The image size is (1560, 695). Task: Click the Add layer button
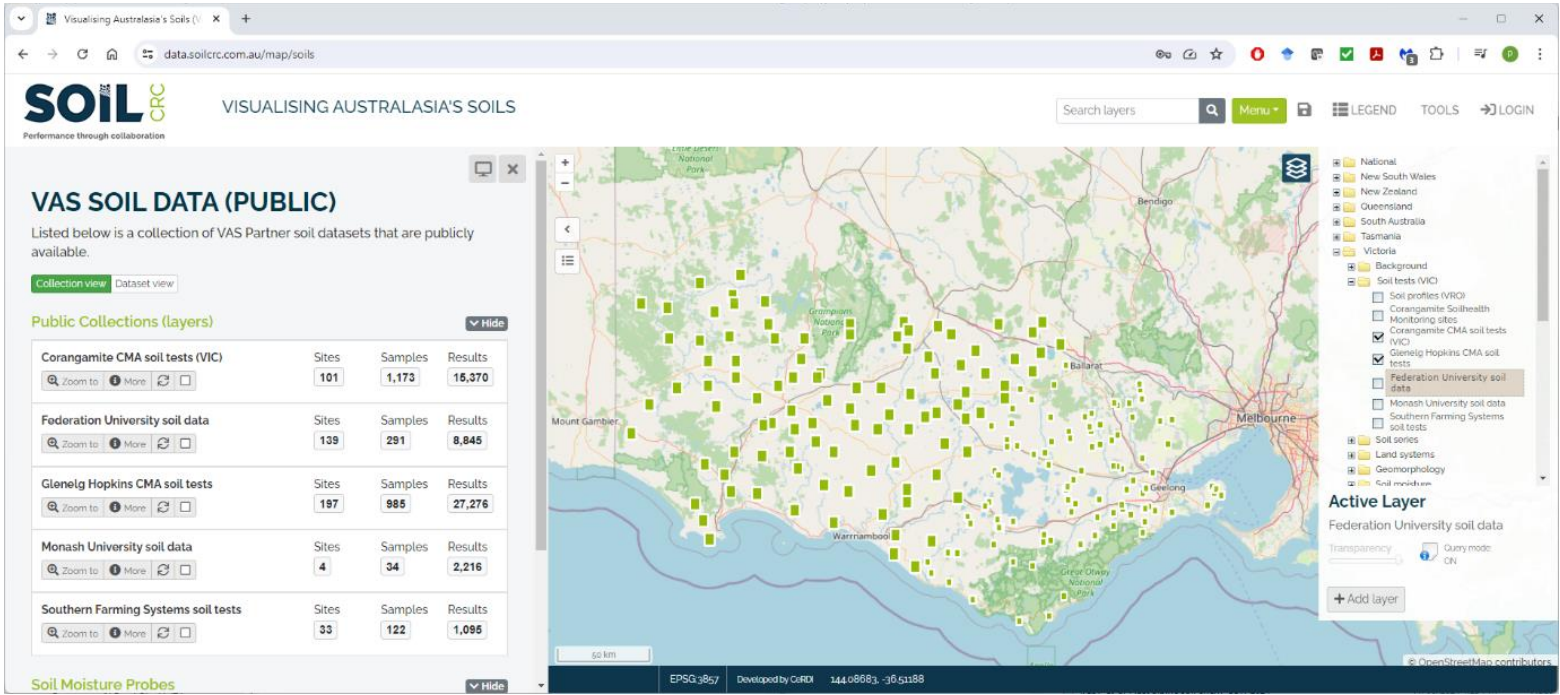[x=1366, y=599]
